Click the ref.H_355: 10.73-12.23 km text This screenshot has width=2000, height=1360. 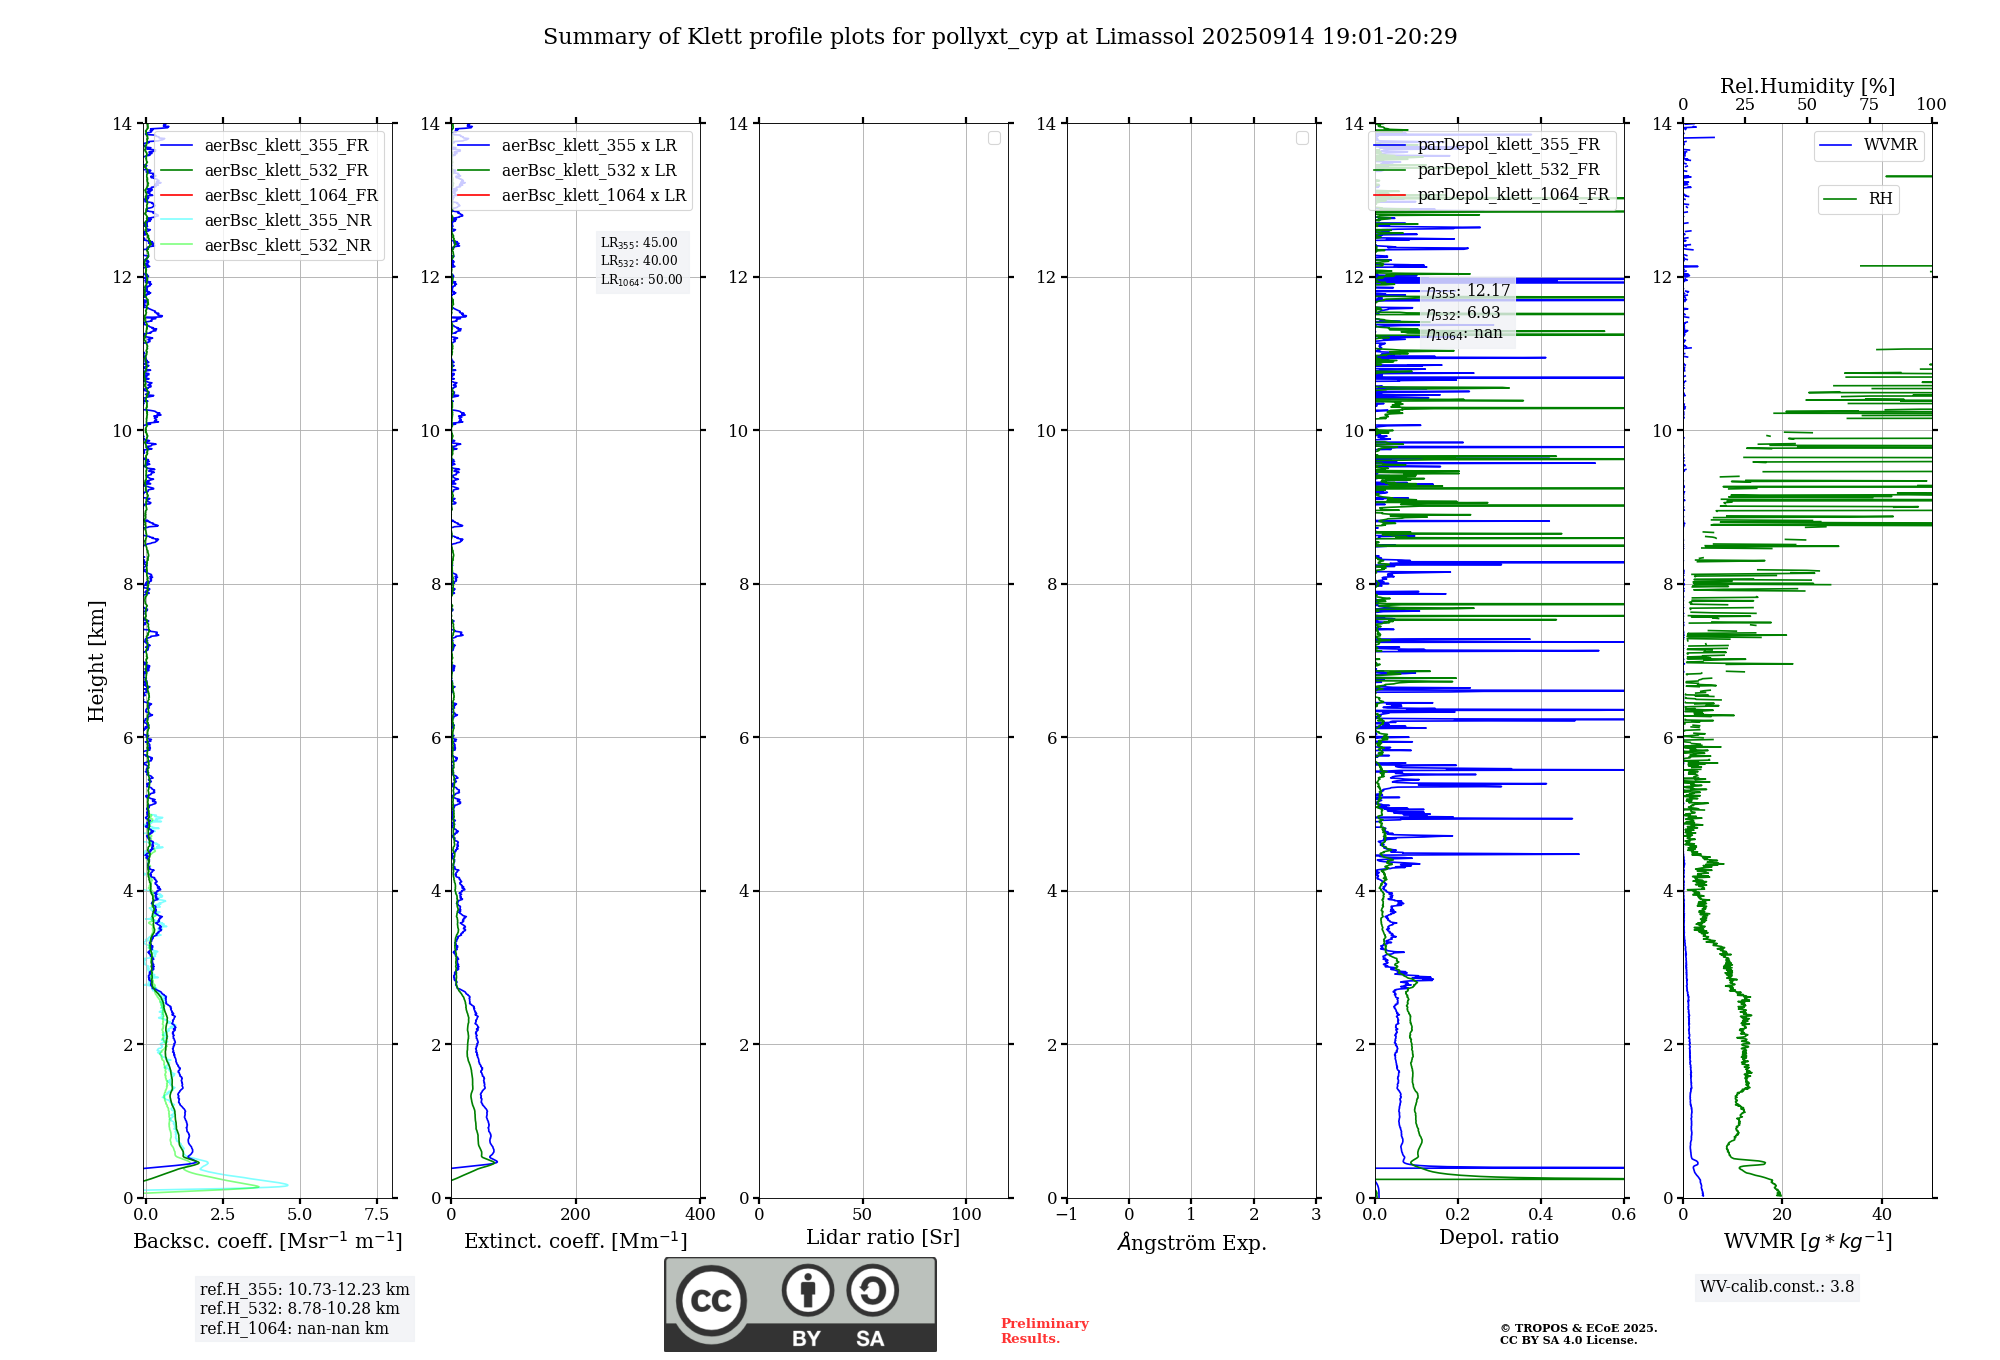(x=305, y=1289)
